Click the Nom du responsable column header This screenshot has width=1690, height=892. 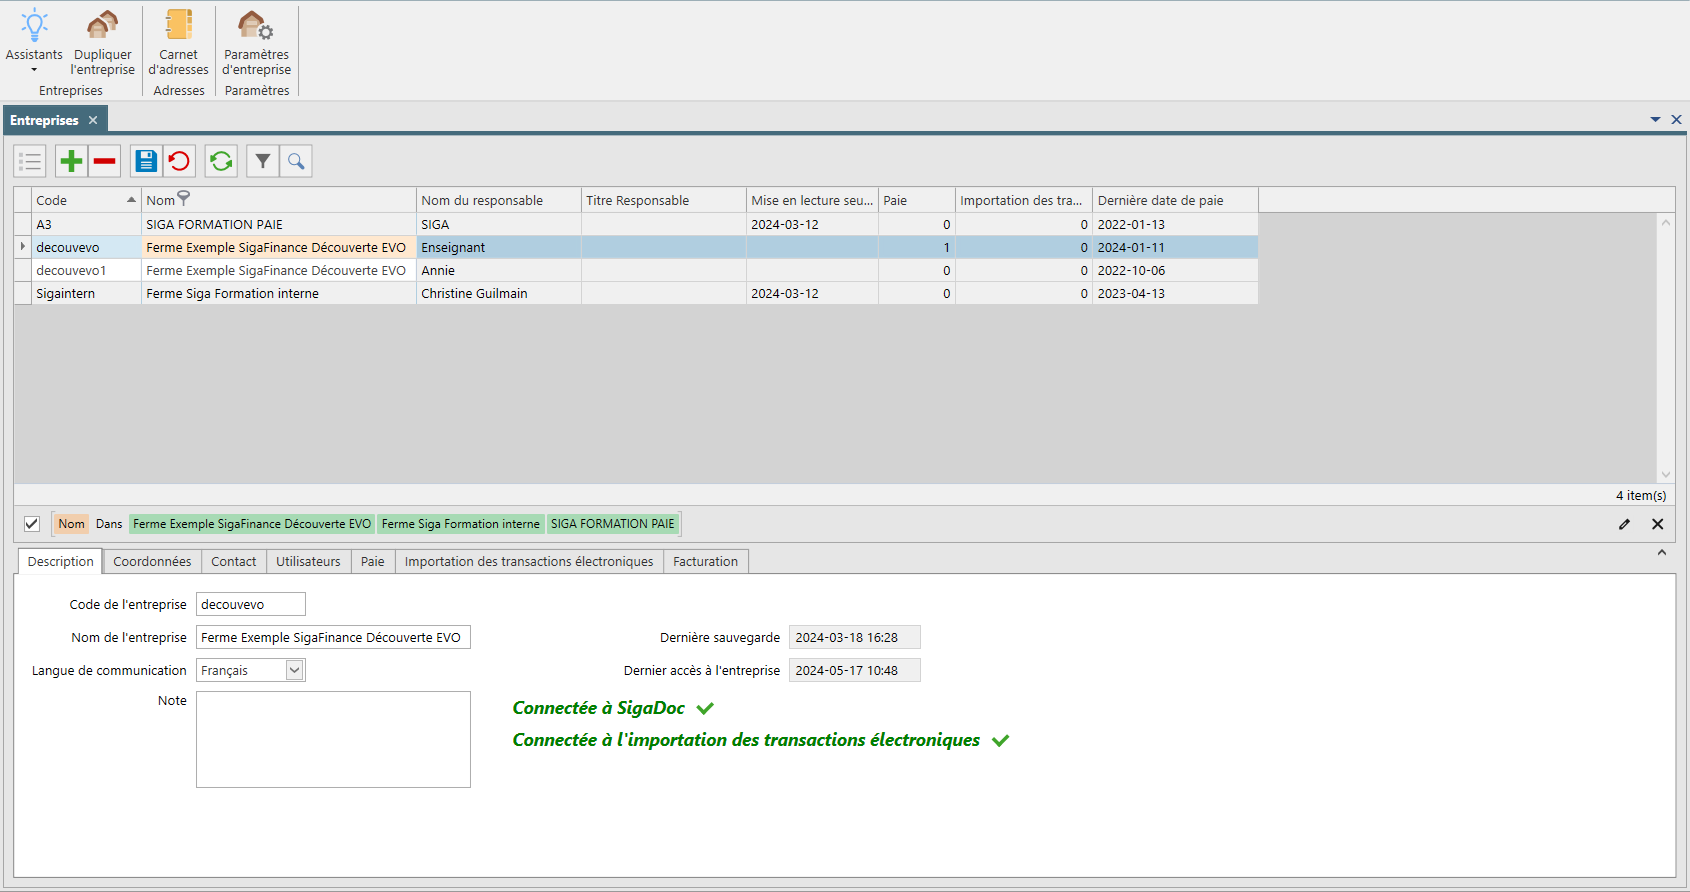point(498,200)
